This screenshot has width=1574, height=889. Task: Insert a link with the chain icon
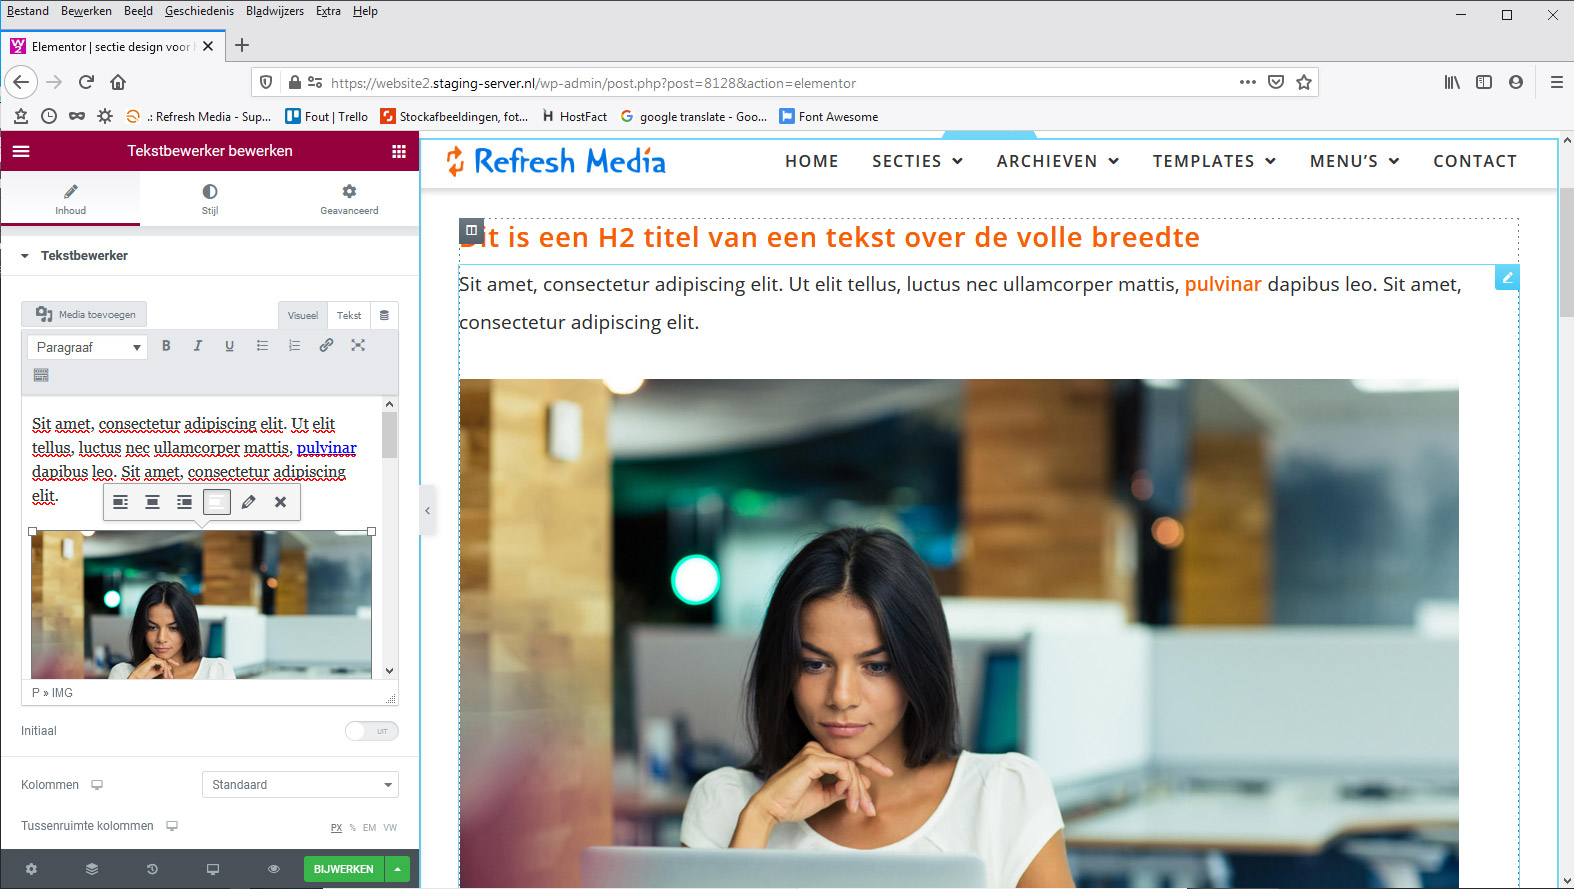(x=326, y=346)
